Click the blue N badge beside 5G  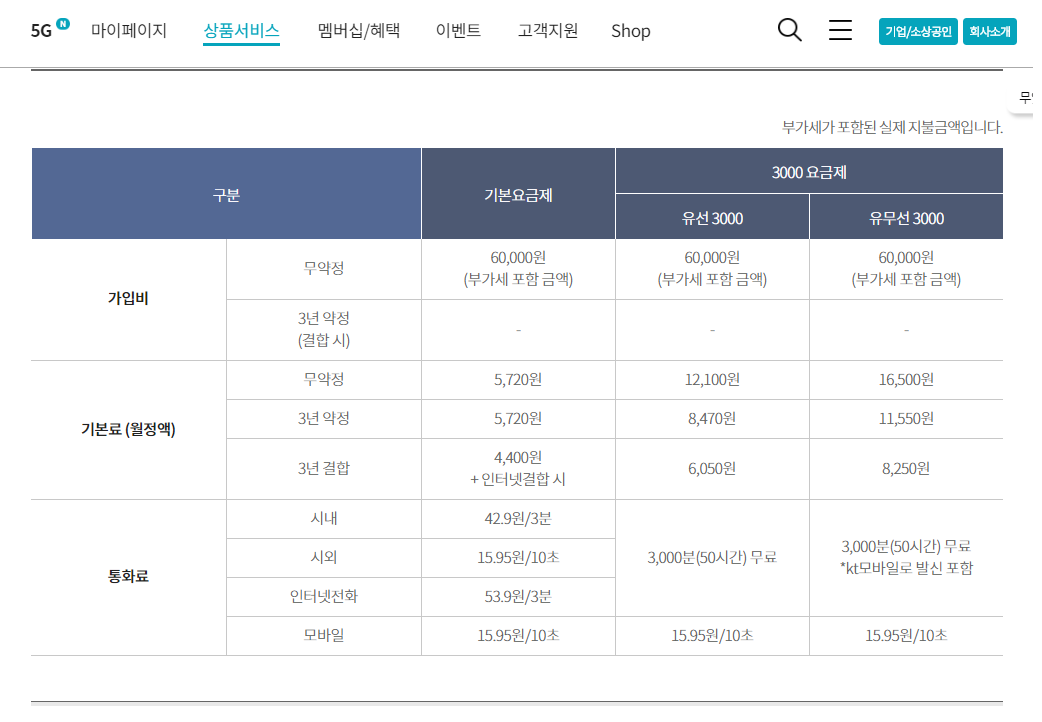pos(63,23)
